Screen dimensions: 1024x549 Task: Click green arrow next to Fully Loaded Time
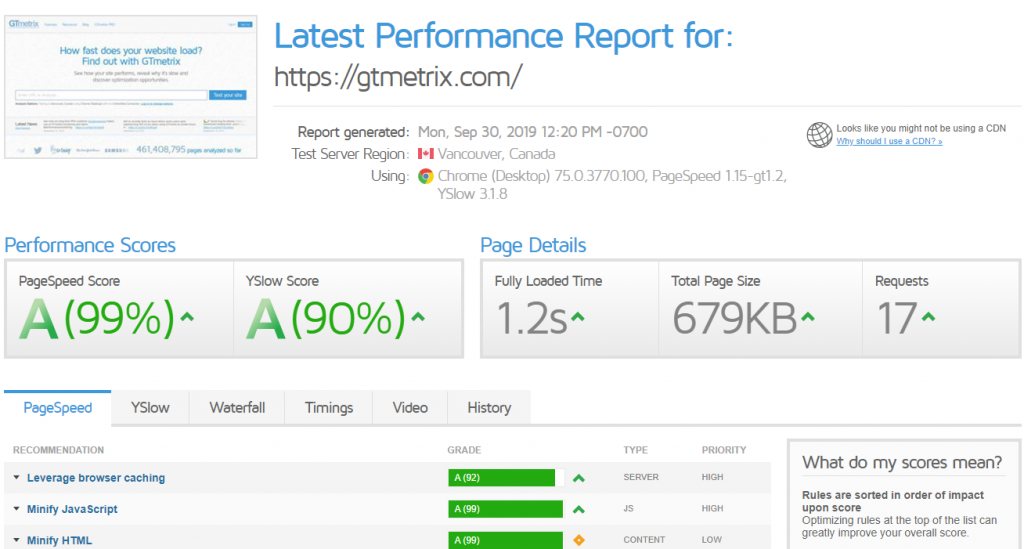[x=578, y=318]
